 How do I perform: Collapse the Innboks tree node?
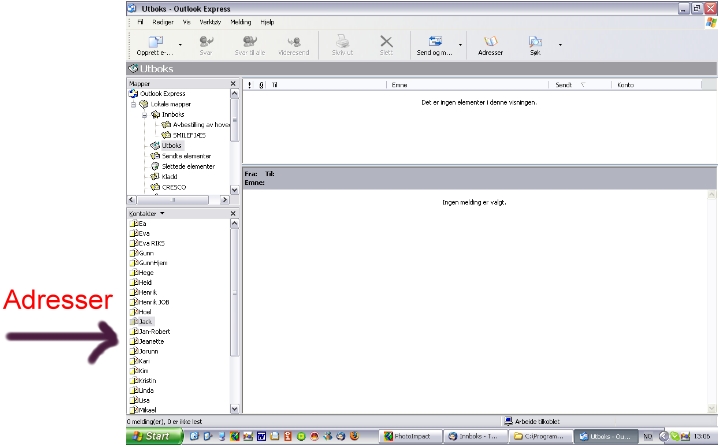tap(145, 115)
